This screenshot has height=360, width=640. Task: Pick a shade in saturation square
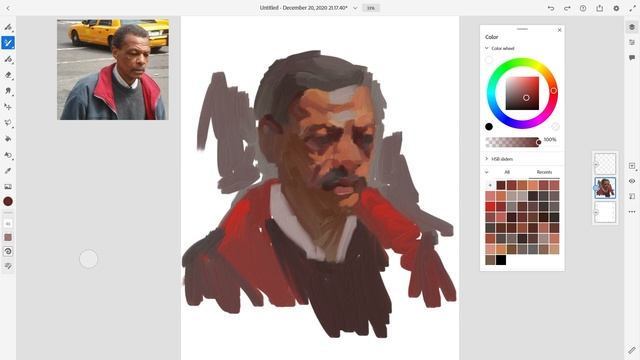pos(522,93)
